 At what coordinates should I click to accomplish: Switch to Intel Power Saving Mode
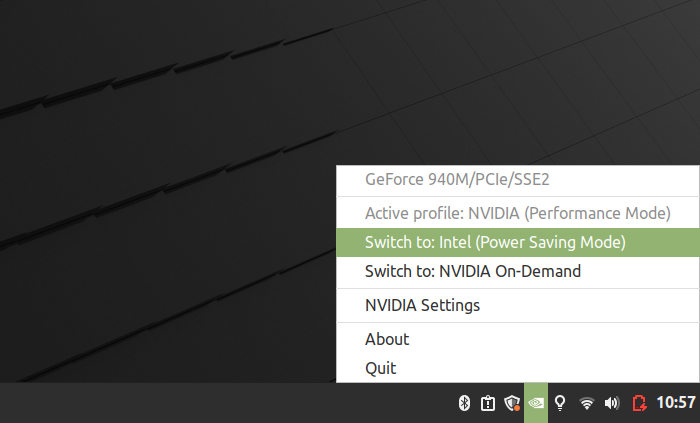pyautogui.click(x=517, y=242)
